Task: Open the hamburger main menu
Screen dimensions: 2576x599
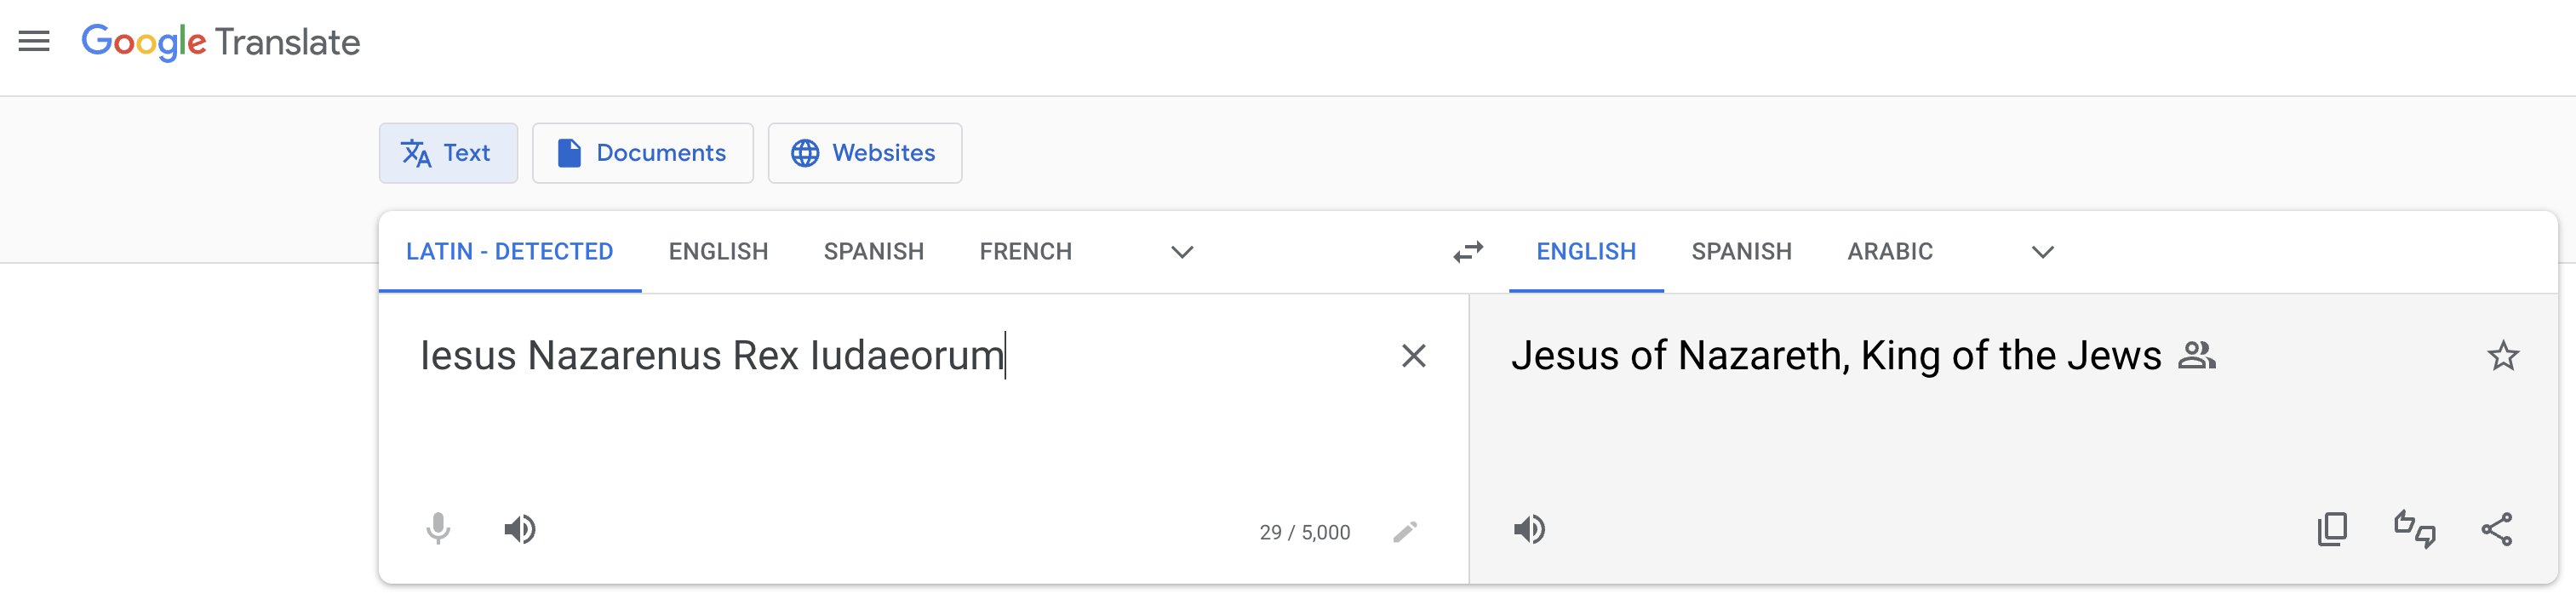Action: (x=34, y=41)
